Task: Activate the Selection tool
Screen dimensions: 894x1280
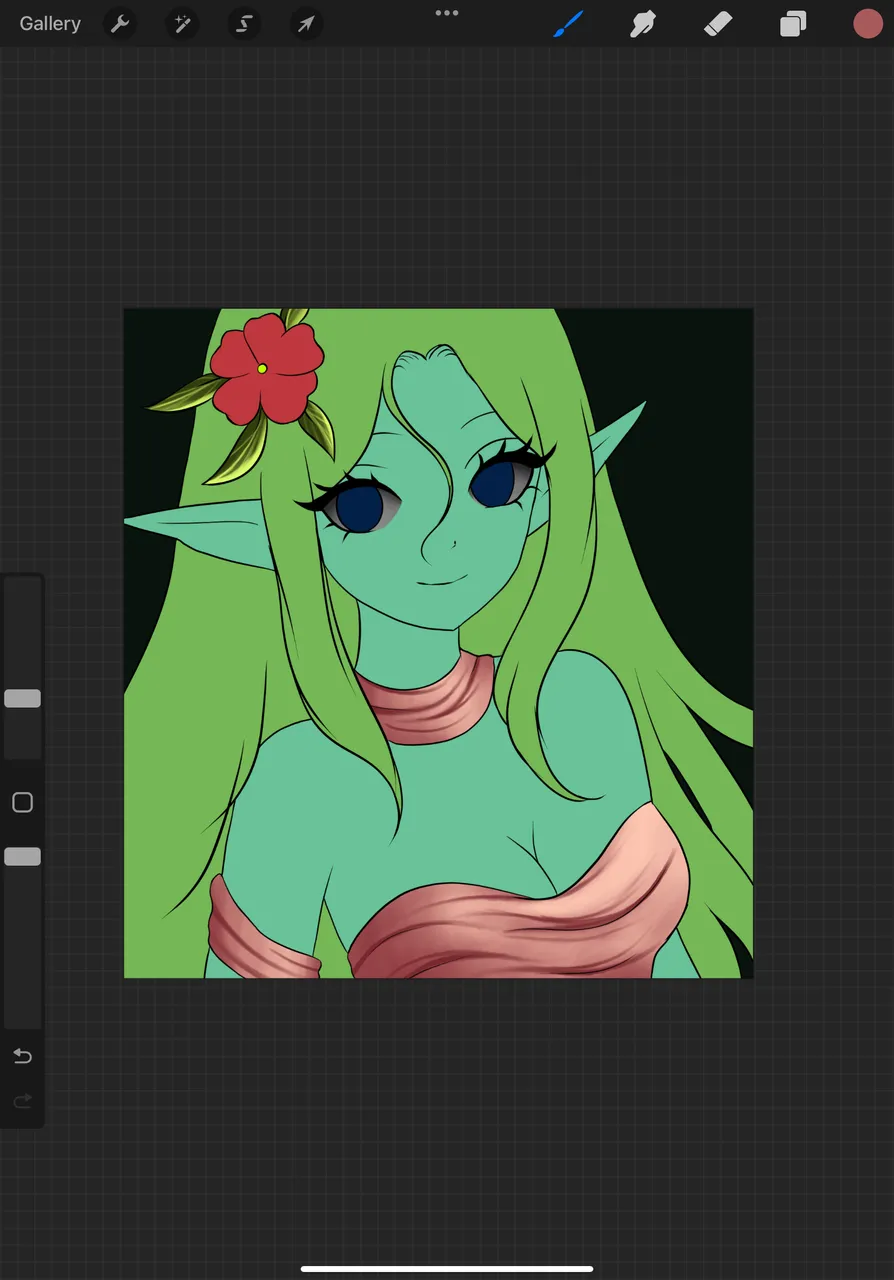Action: [x=244, y=24]
